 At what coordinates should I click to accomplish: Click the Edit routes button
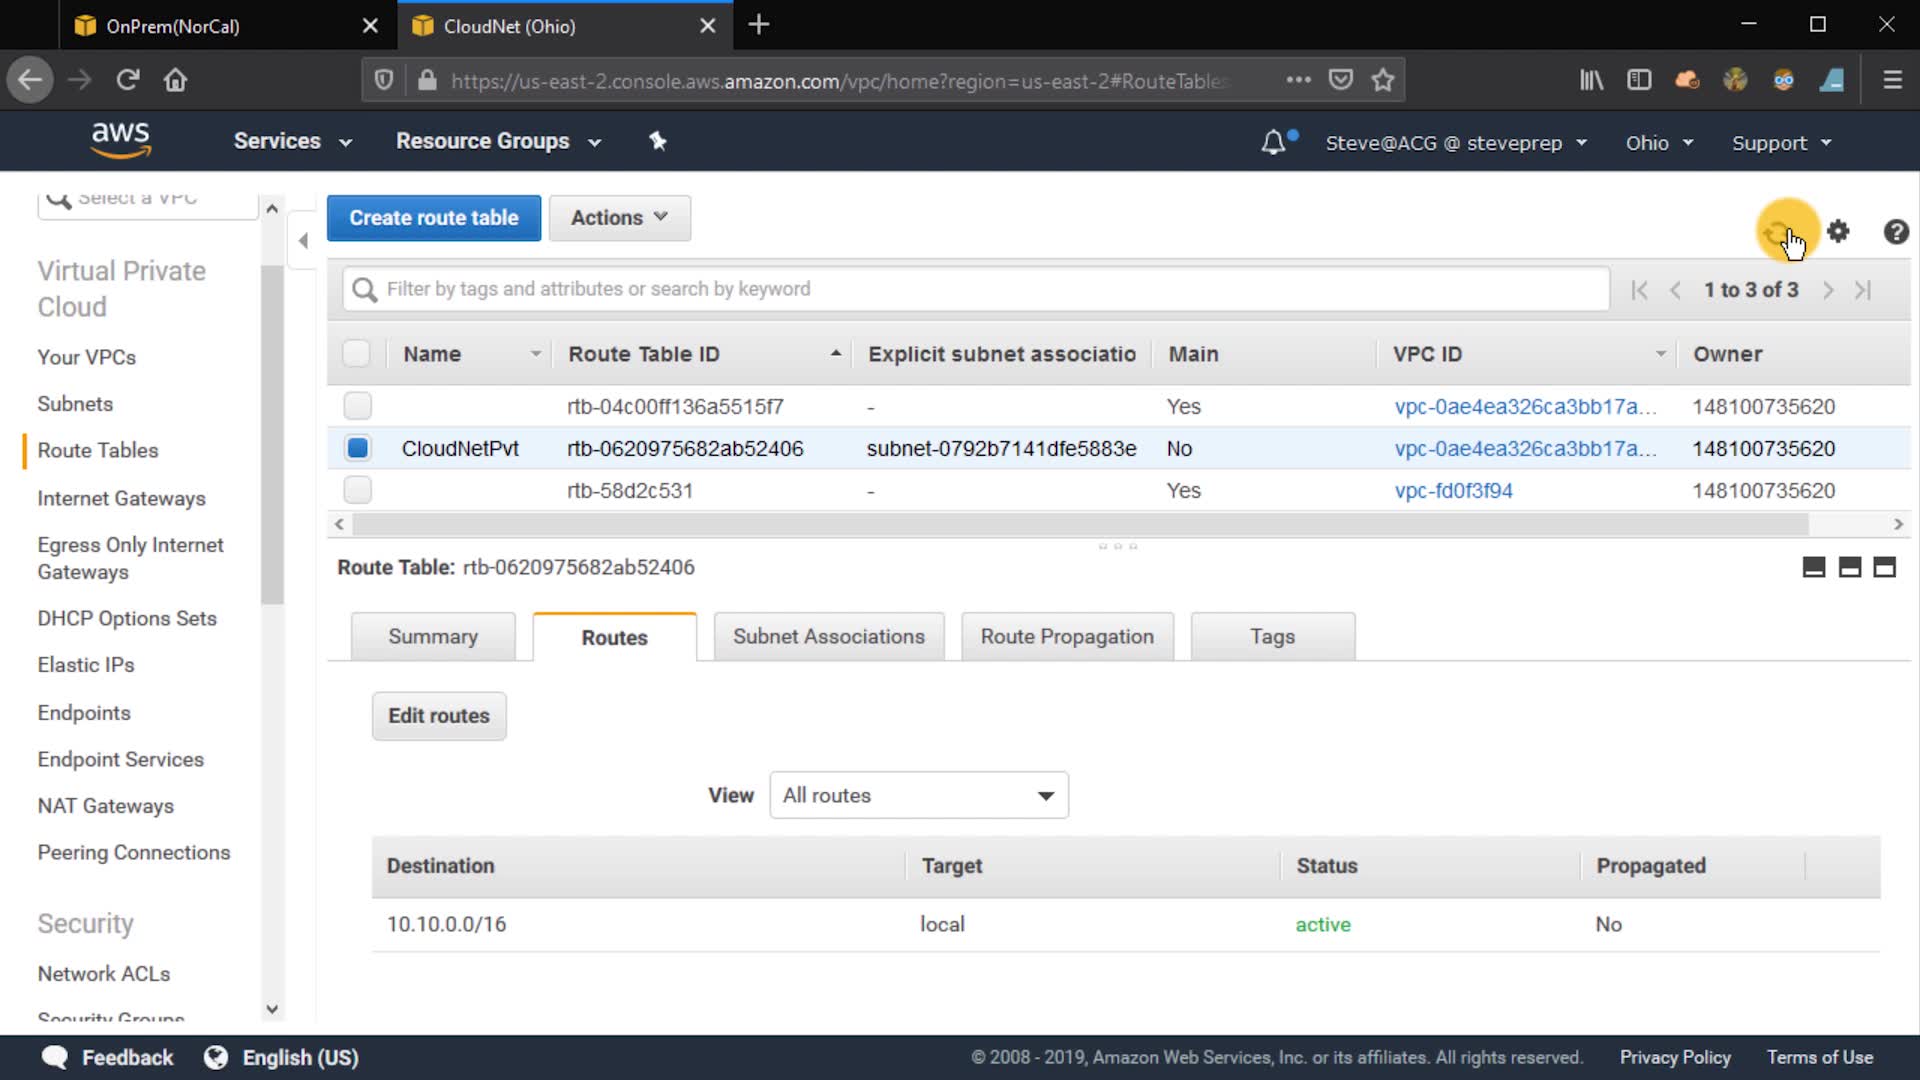tap(439, 716)
